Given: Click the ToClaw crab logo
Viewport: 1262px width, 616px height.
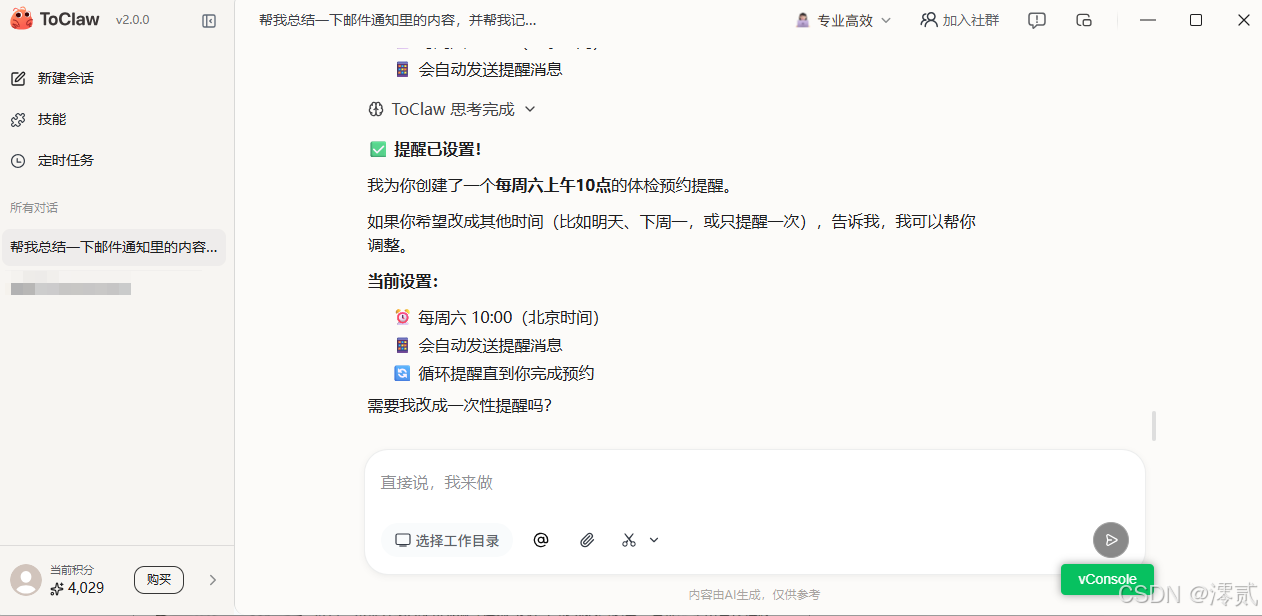Looking at the screenshot, I should click(22, 19).
